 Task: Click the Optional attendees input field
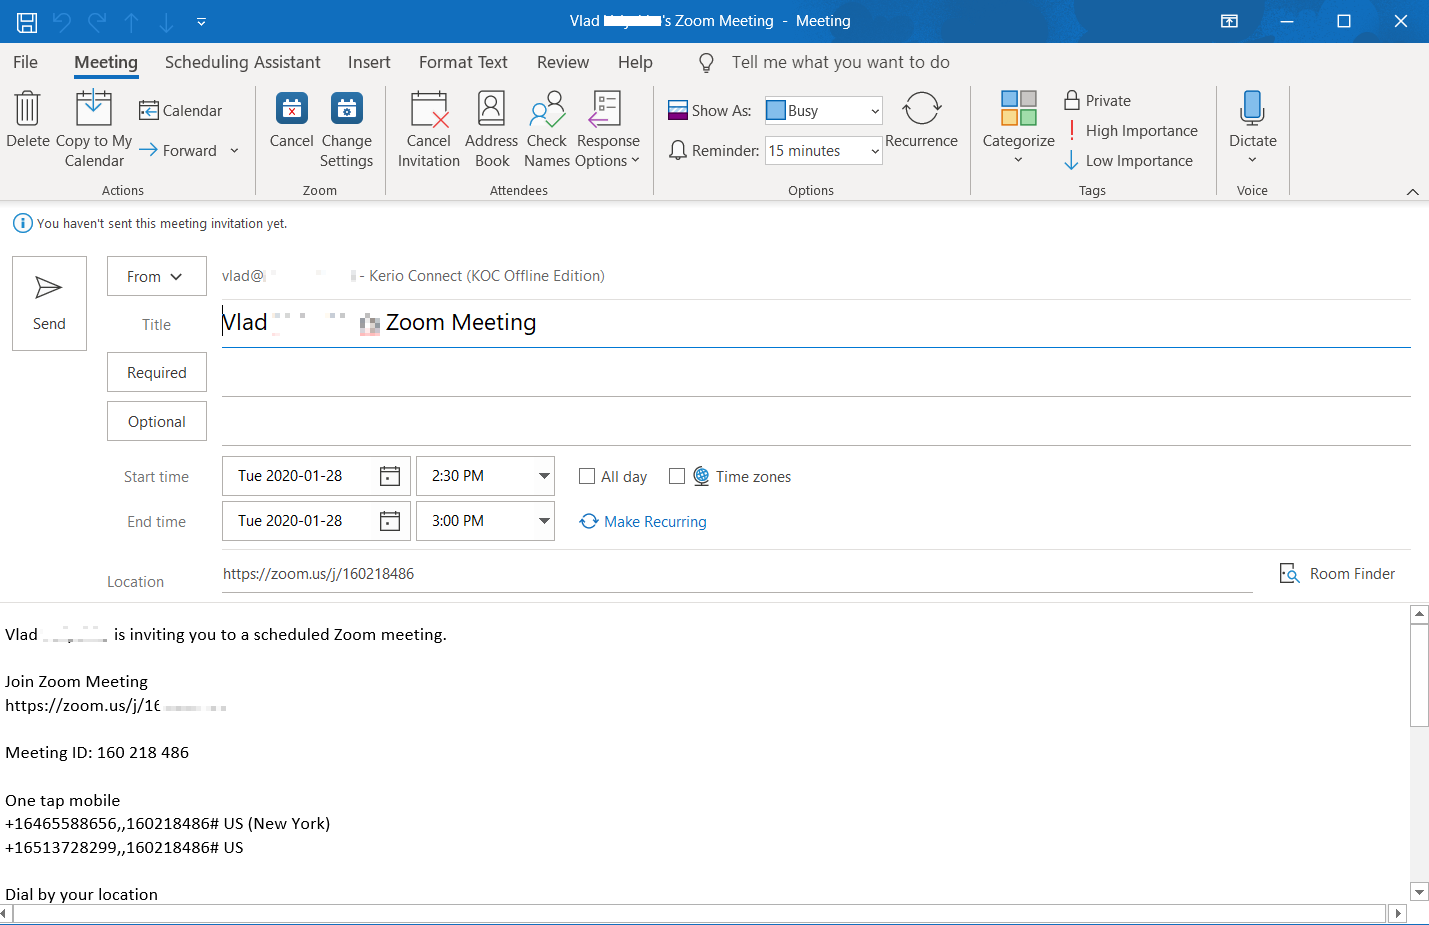[816, 422]
